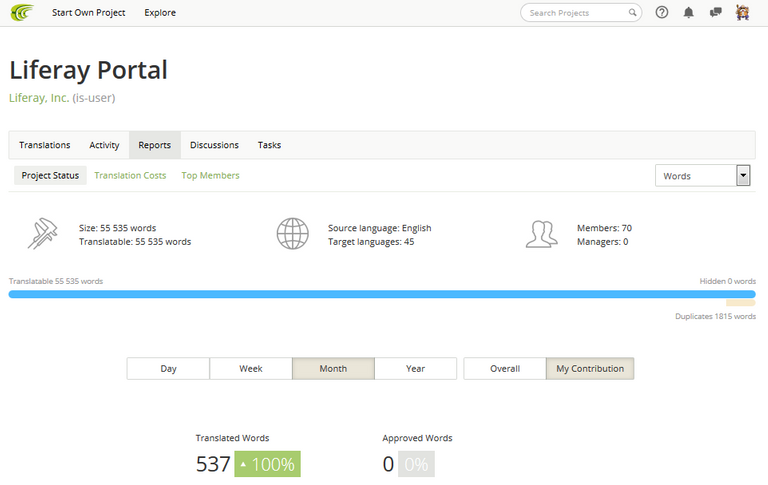Open the help question mark icon
This screenshot has height=485, width=768.
(x=662, y=12)
